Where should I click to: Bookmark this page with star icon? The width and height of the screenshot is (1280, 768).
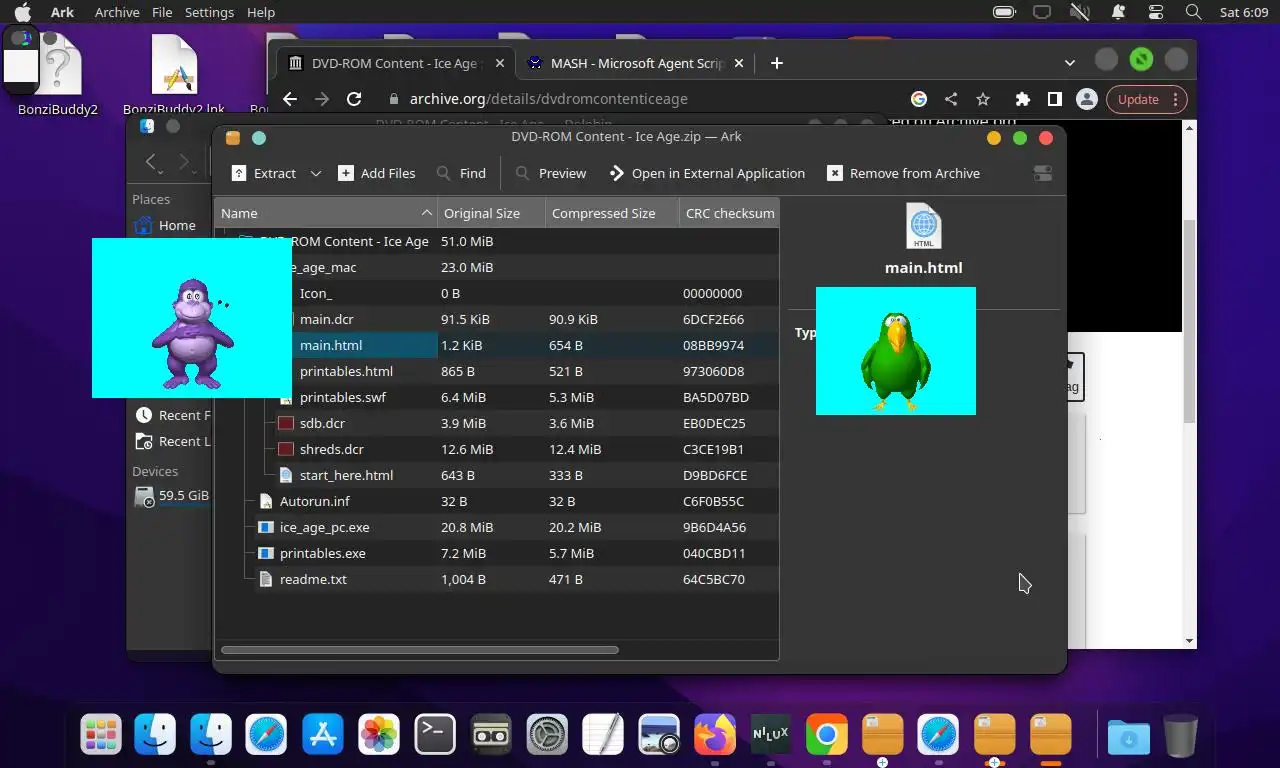pos(983,99)
